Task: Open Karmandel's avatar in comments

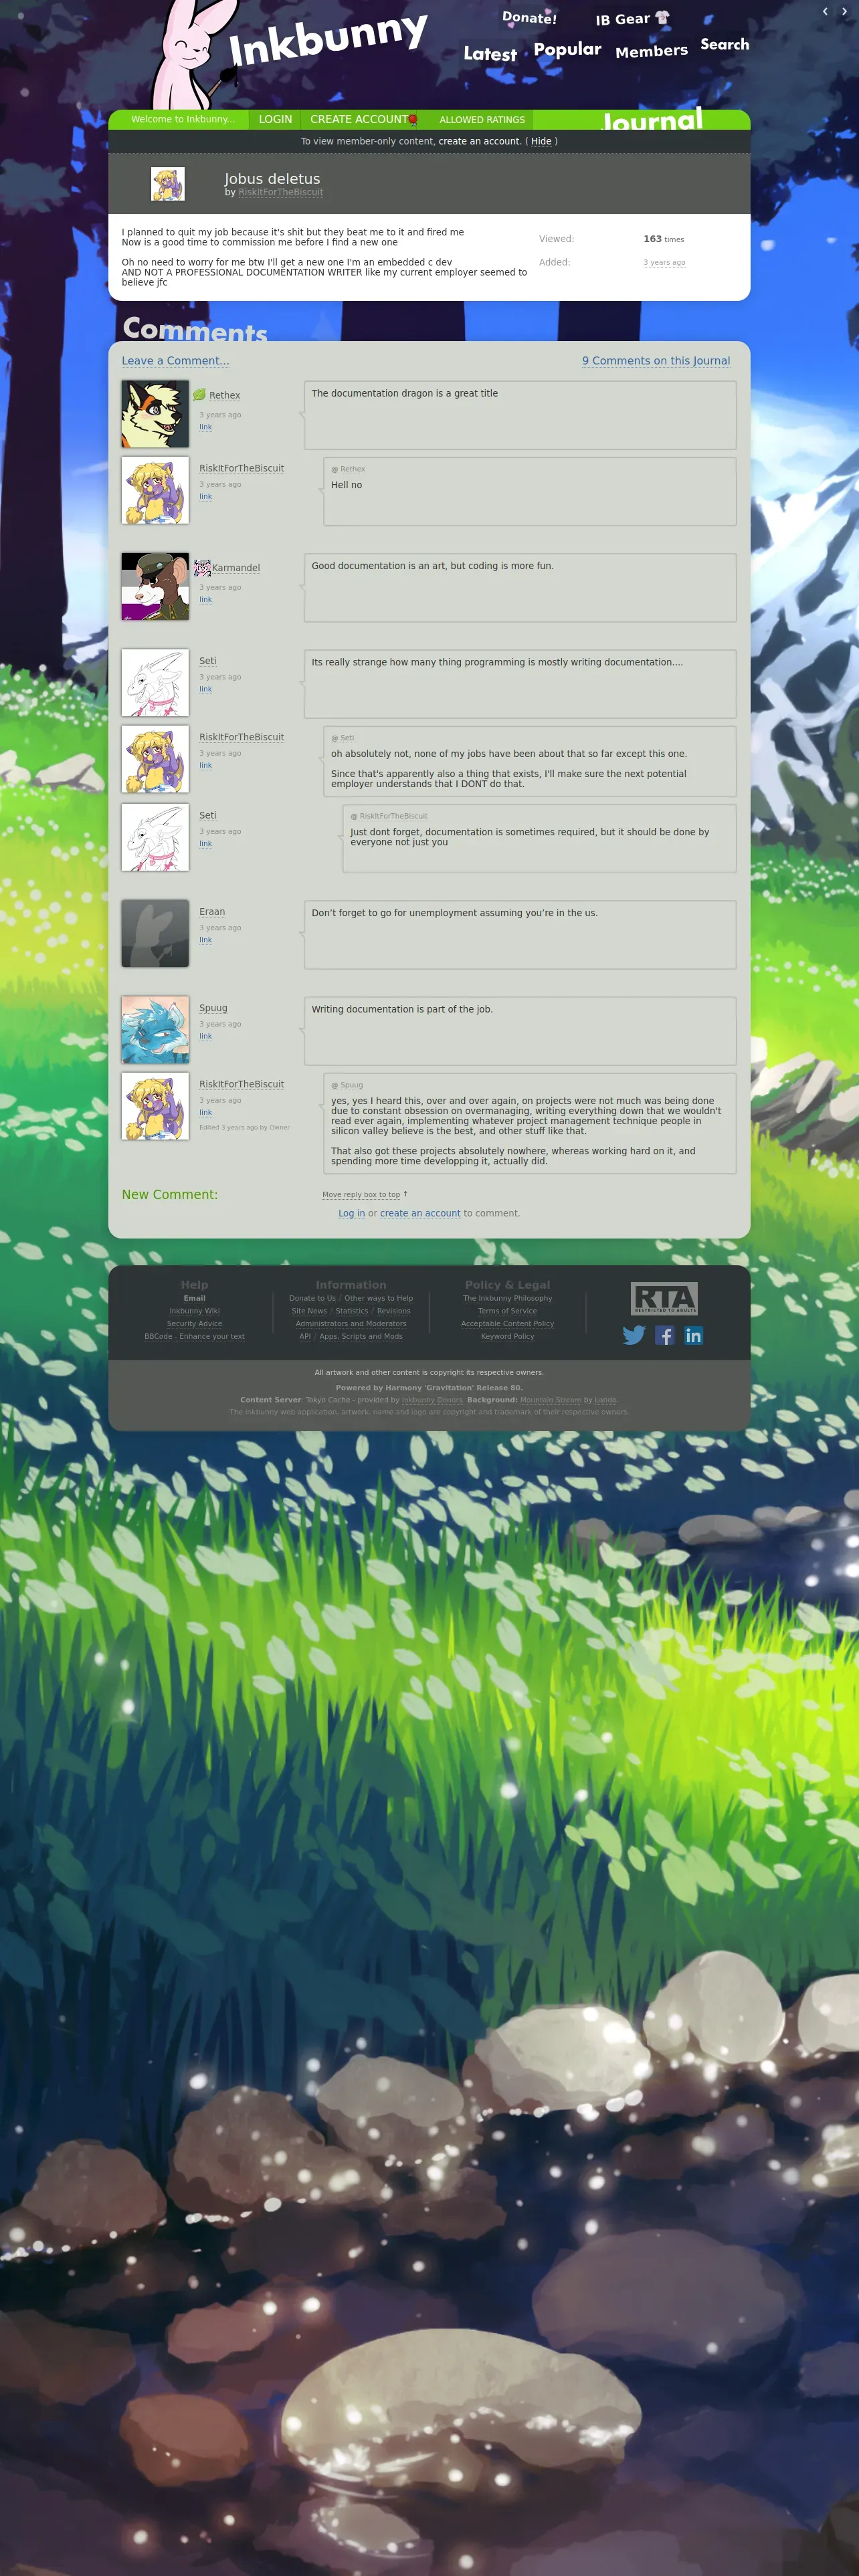Action: [155, 586]
